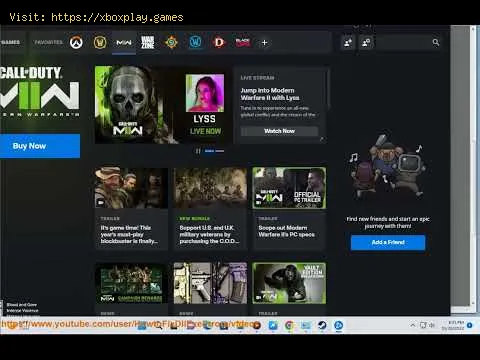Open the Official PC Trailer thumbnail

[x=289, y=188]
